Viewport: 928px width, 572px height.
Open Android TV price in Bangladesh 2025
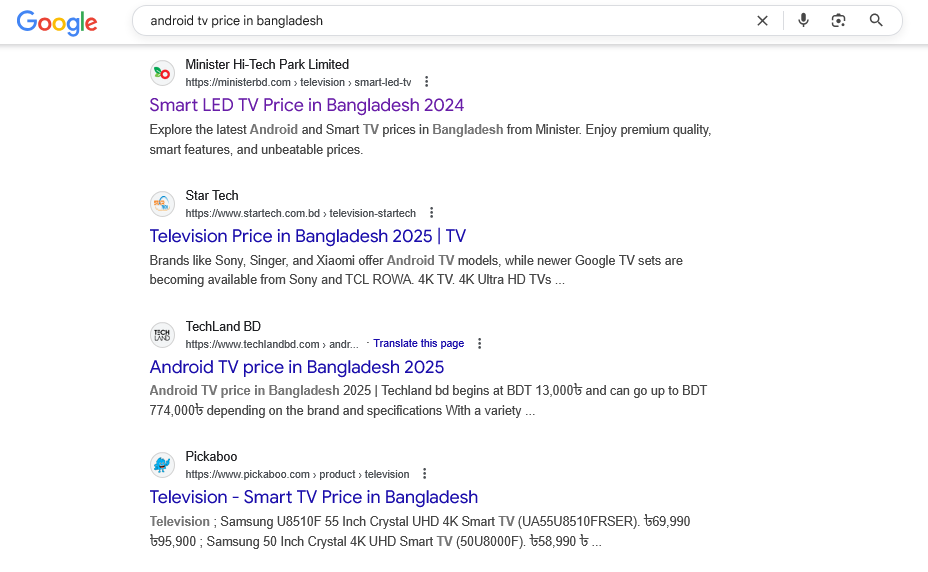[296, 367]
